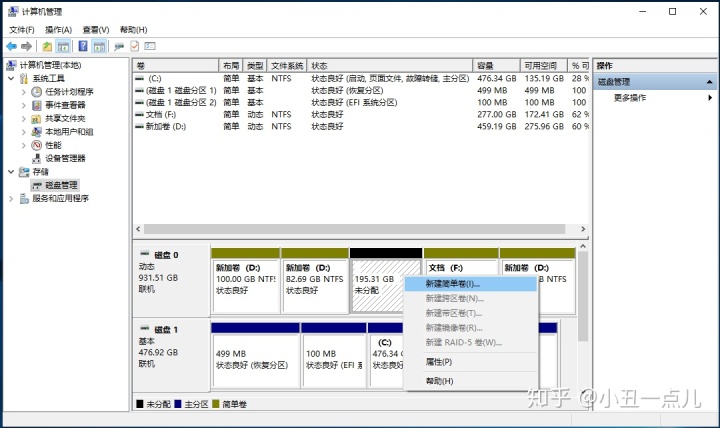The height and width of the screenshot is (428, 720).
Task: Select the 82.69 GB 新加卷 (D:) partition block
Action: click(315, 281)
